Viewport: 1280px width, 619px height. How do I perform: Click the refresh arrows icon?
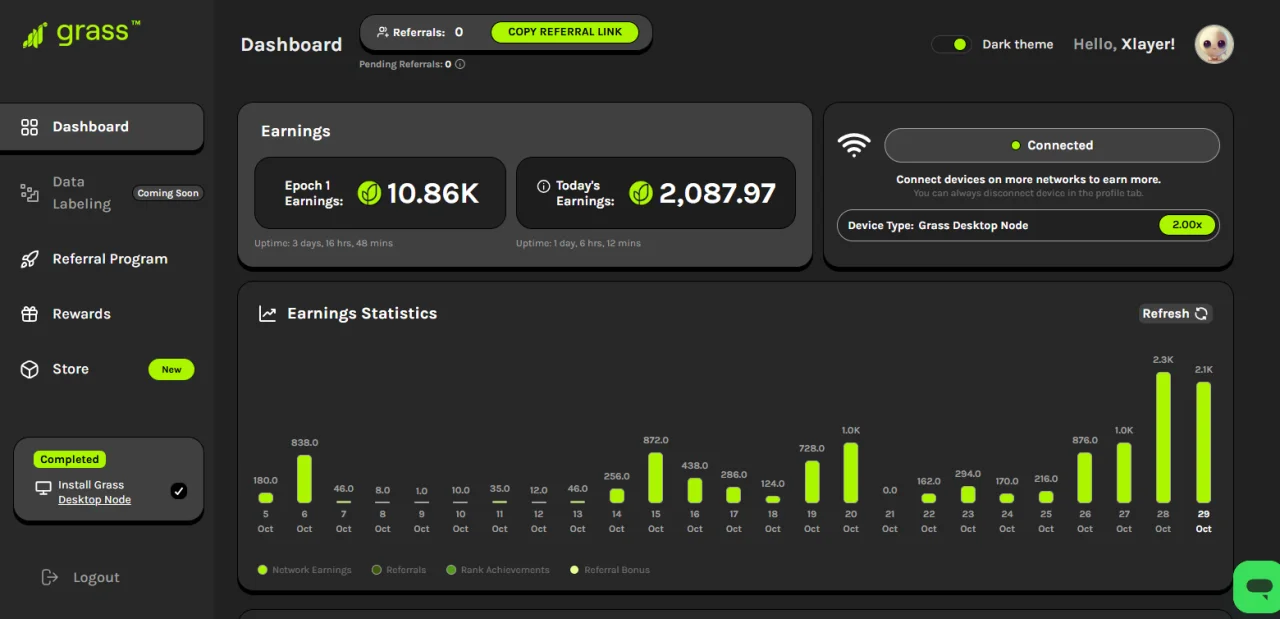pos(1201,314)
